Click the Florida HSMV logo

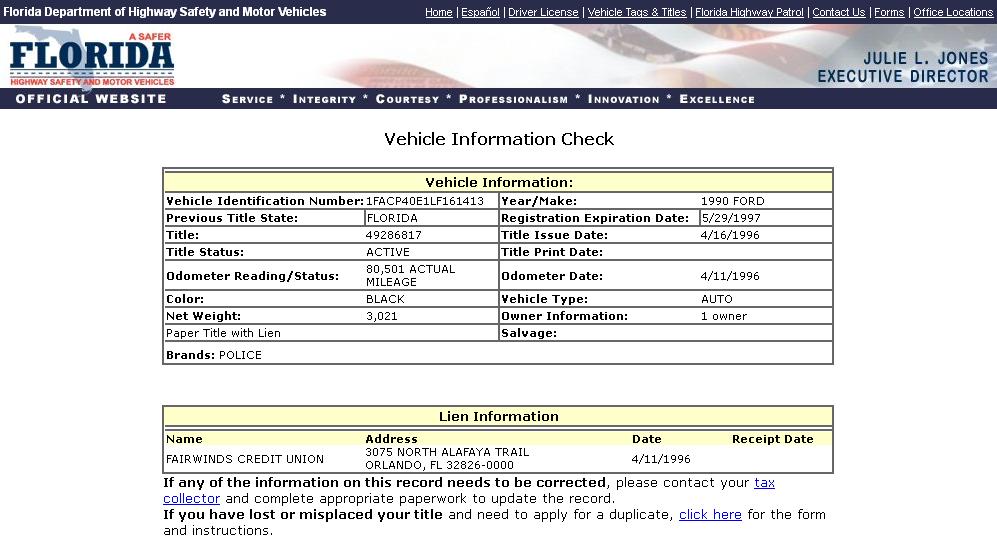tap(92, 58)
